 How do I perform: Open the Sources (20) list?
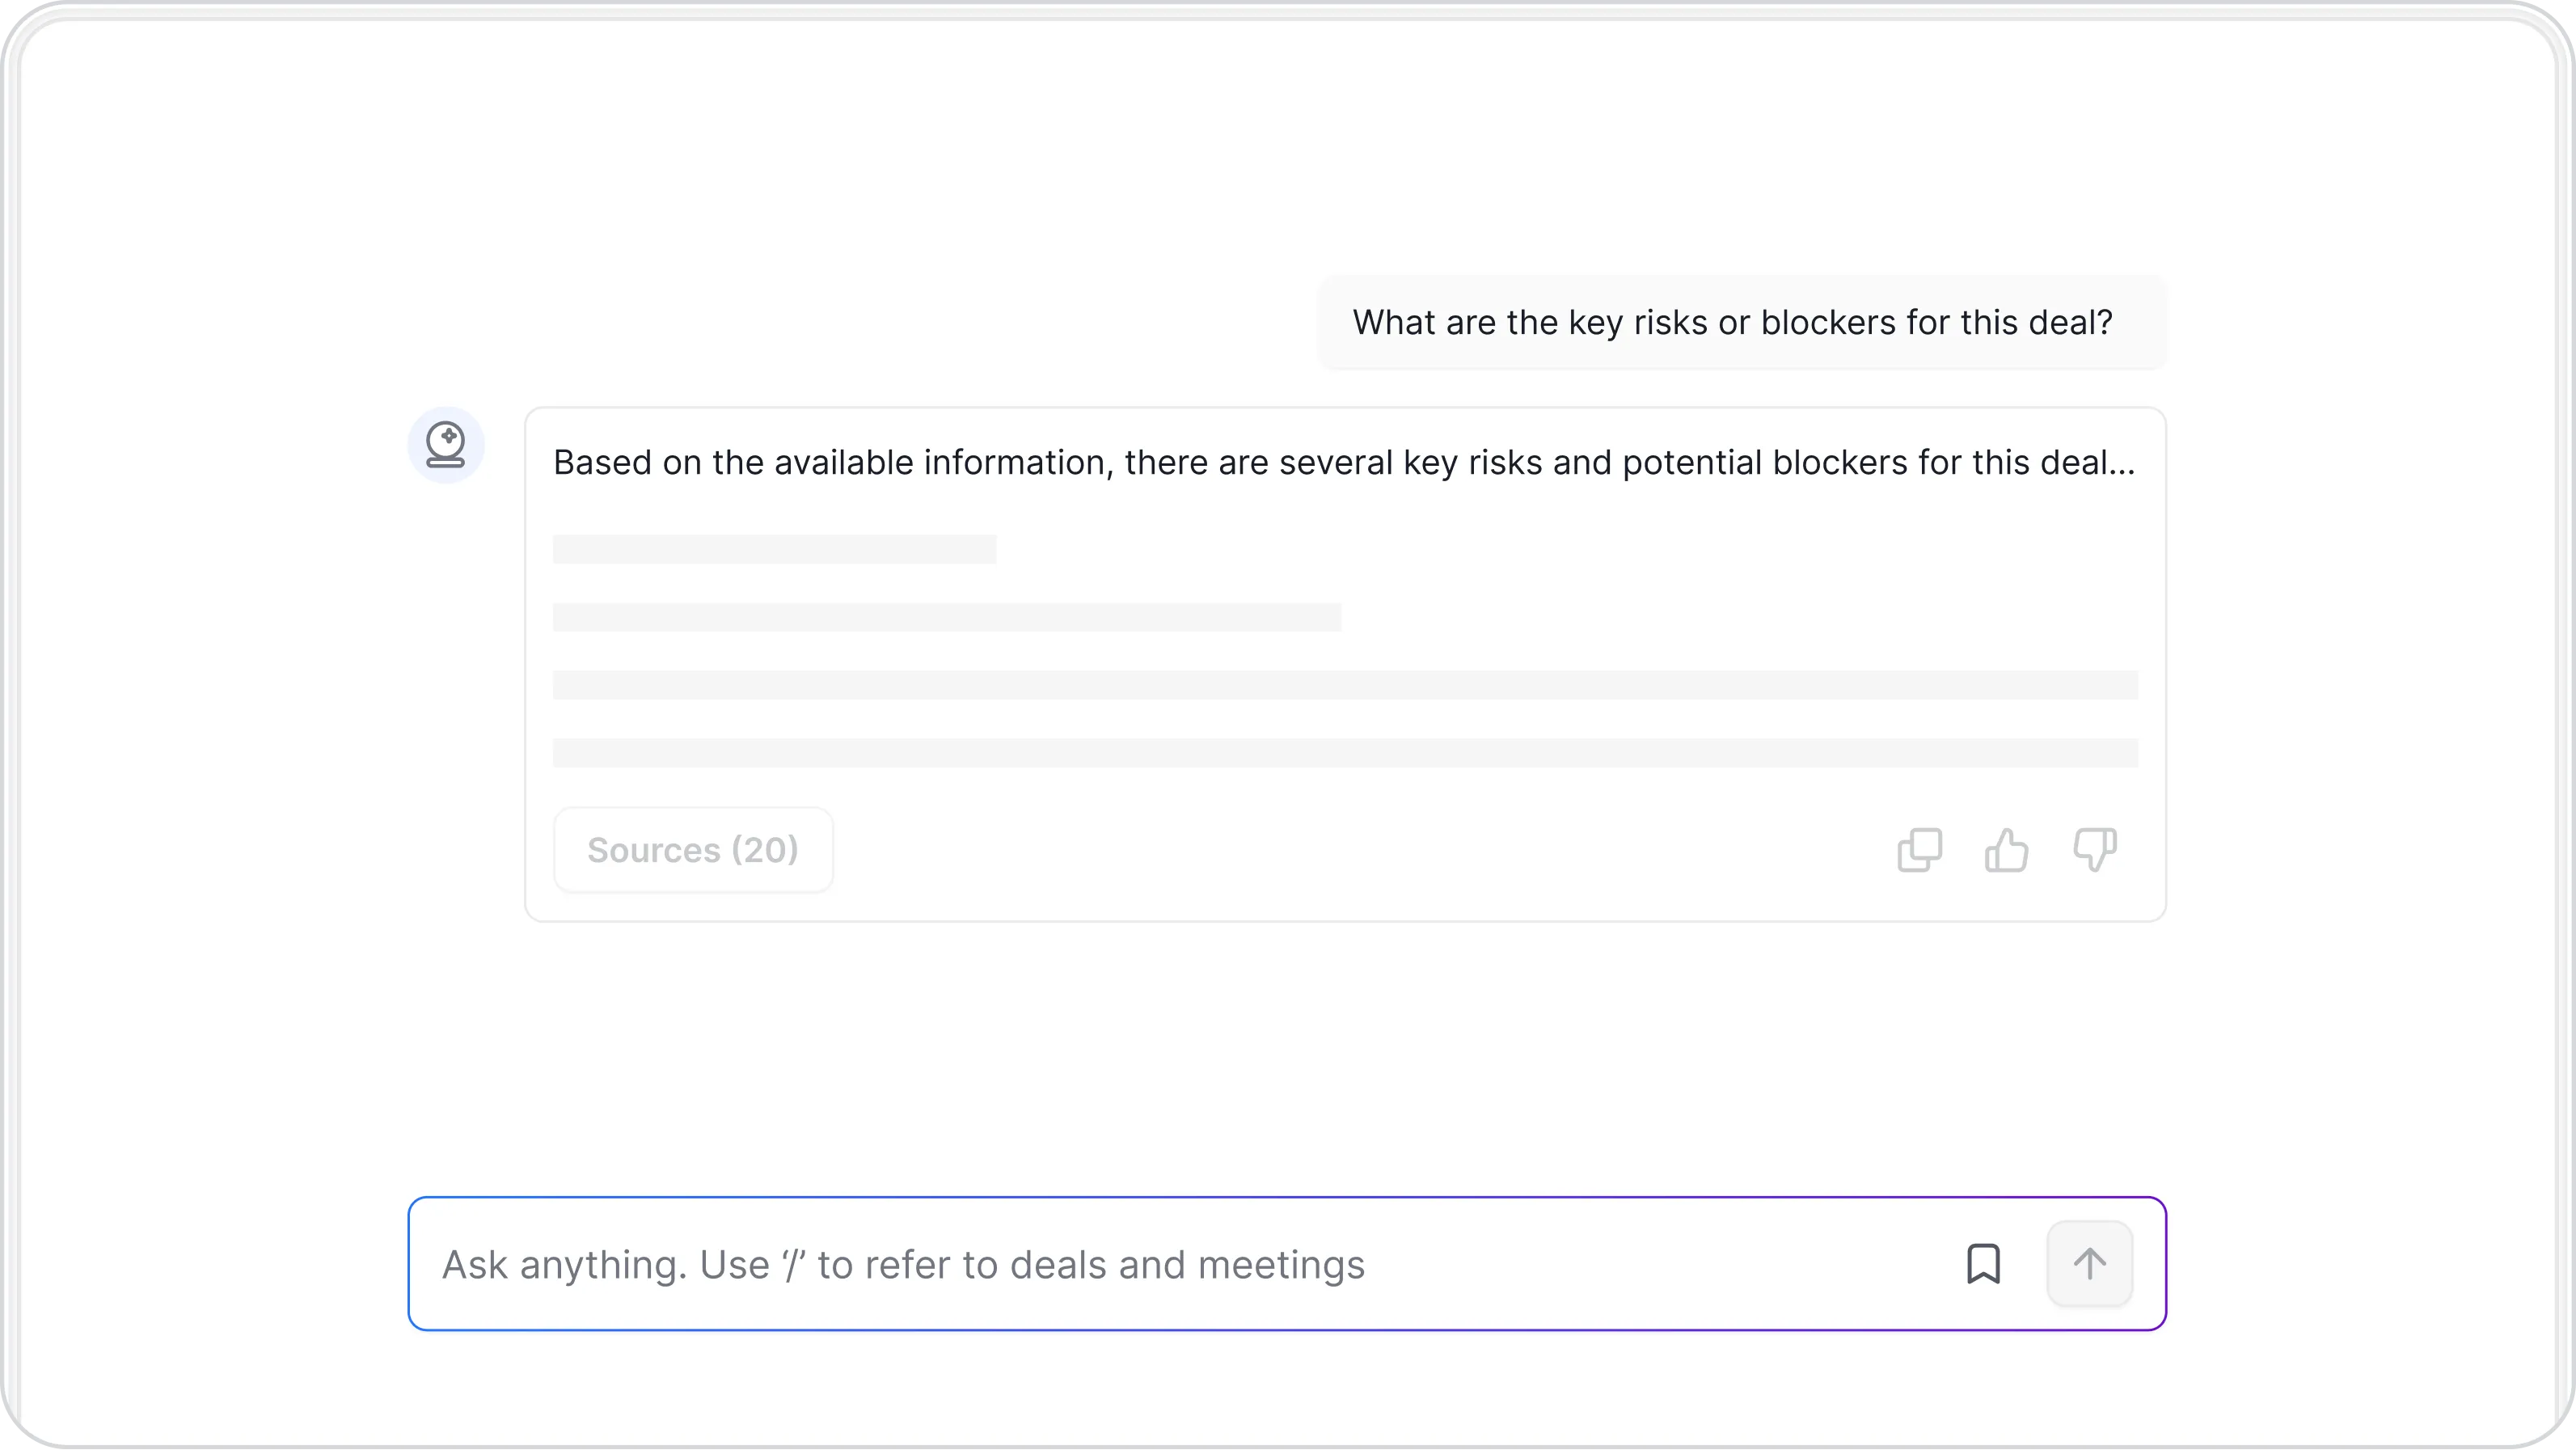(x=693, y=850)
